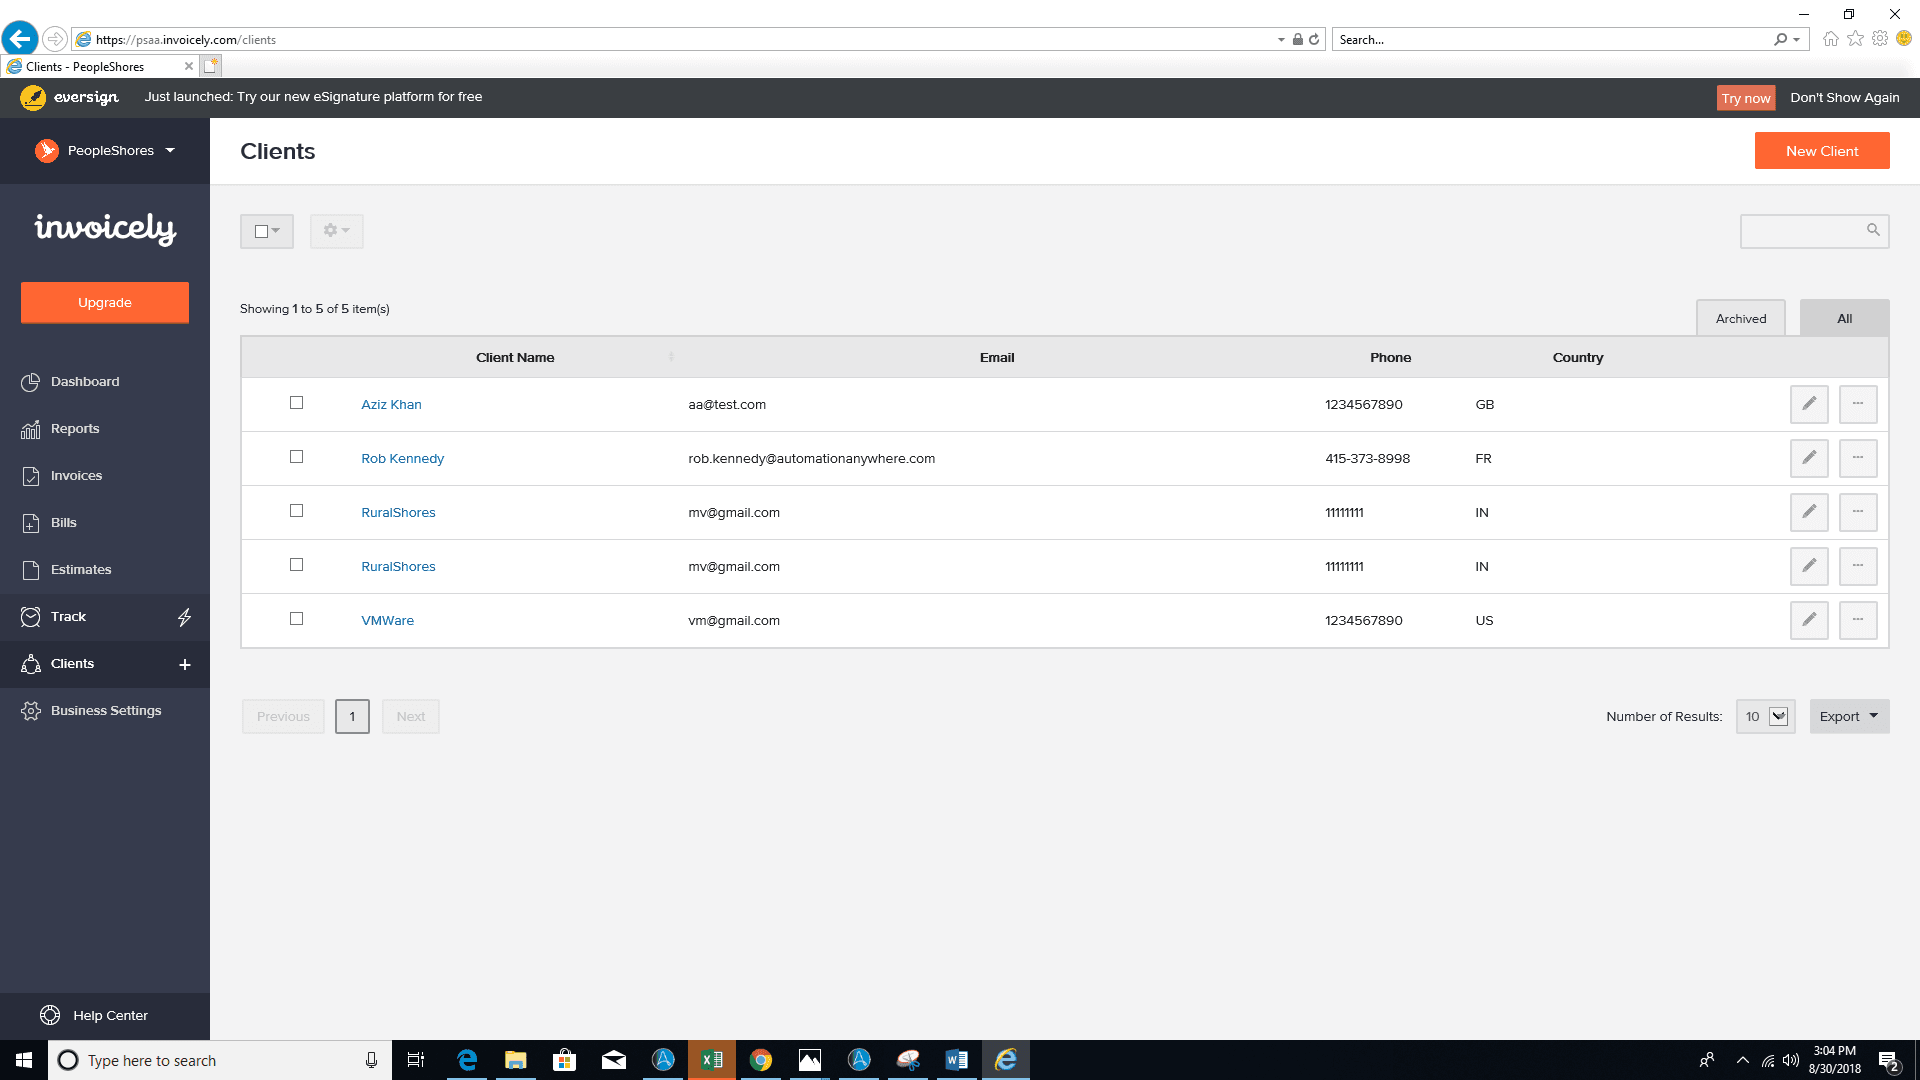
Task: Open more options for Rob Kennedy row
Action: [1858, 458]
